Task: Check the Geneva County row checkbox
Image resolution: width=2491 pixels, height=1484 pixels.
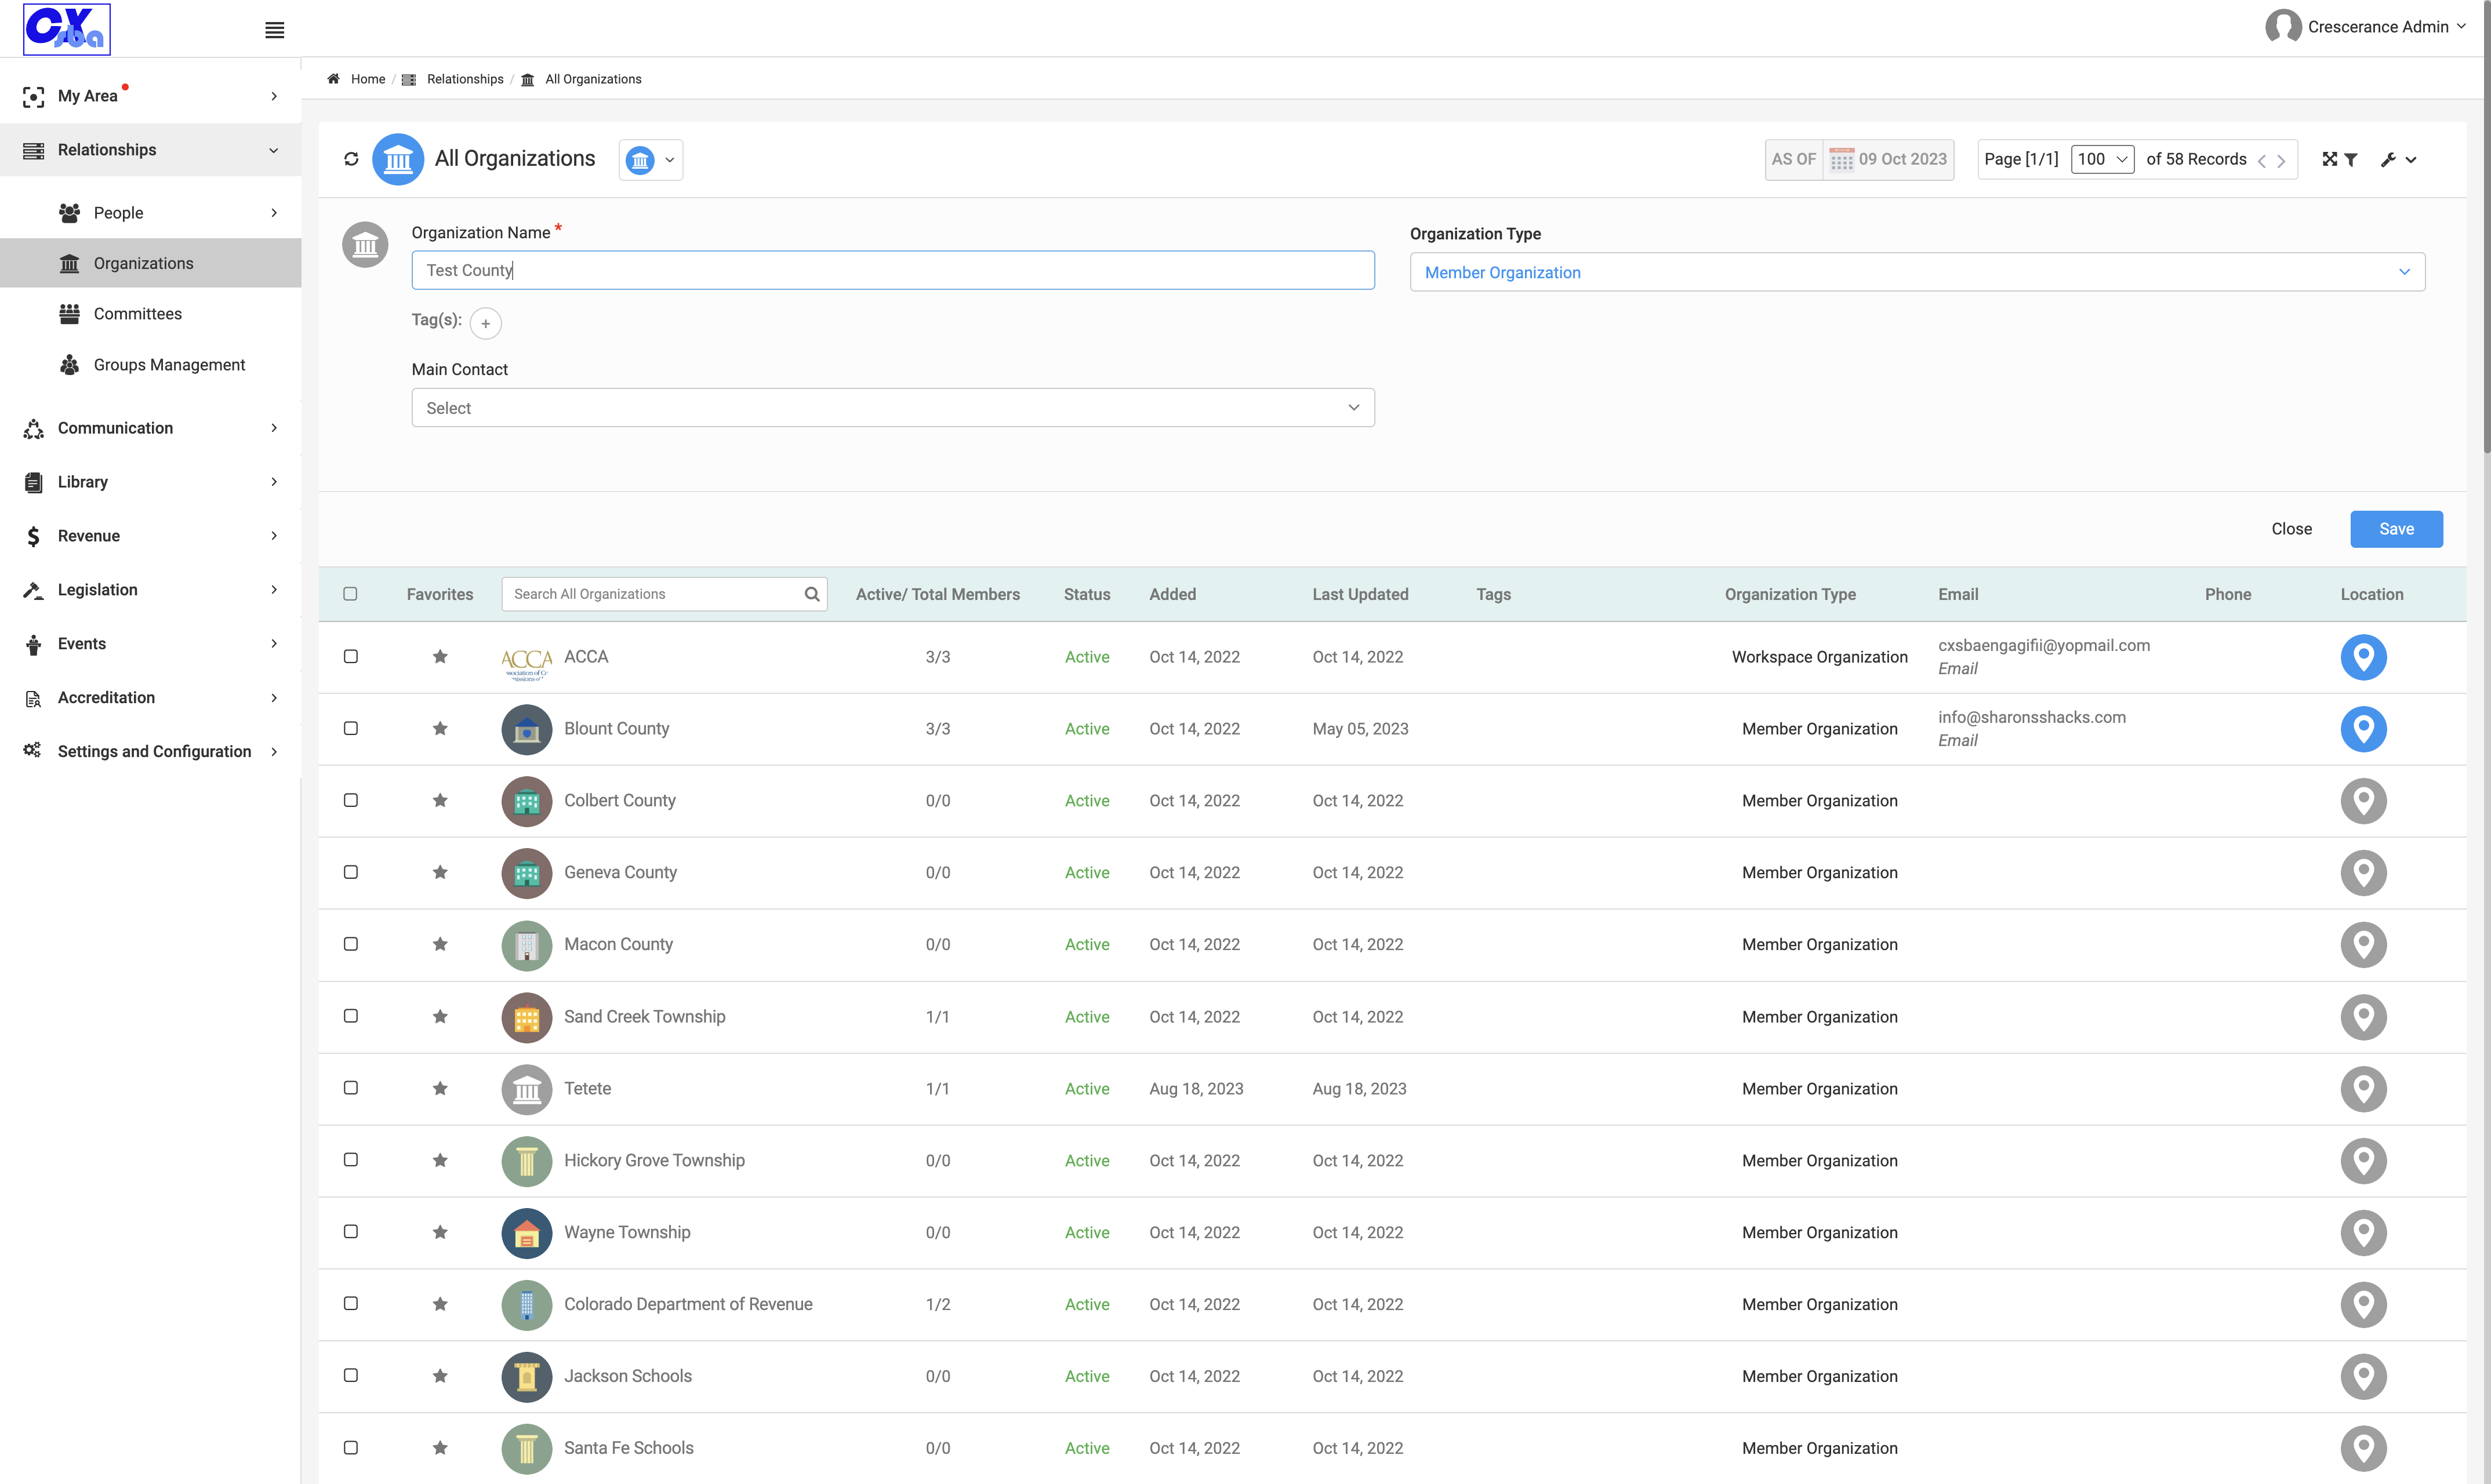Action: pyautogui.click(x=351, y=873)
